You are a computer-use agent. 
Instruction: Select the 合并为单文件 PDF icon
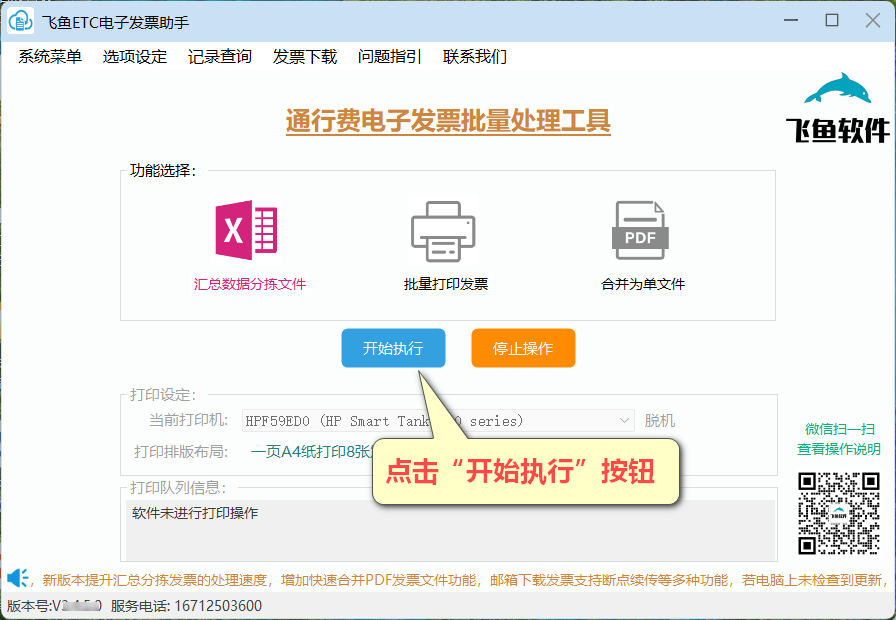click(x=640, y=228)
